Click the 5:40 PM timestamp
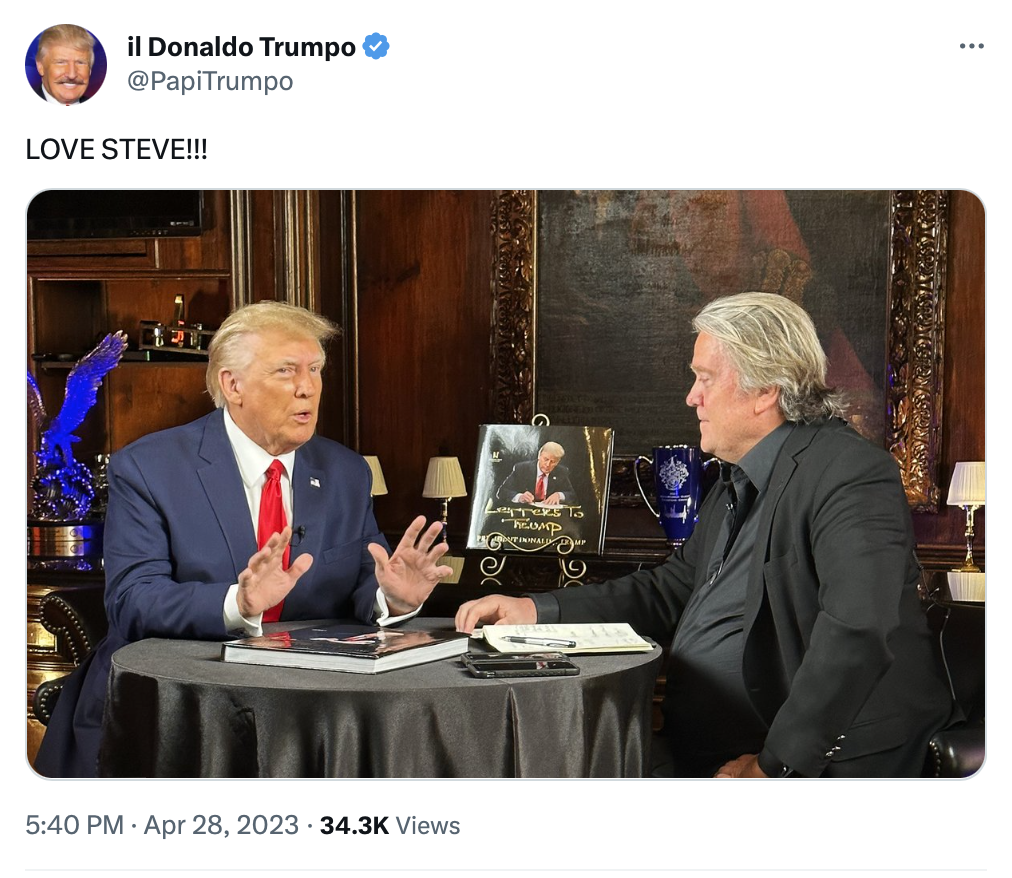This screenshot has height=878, width=1012. pos(74,825)
